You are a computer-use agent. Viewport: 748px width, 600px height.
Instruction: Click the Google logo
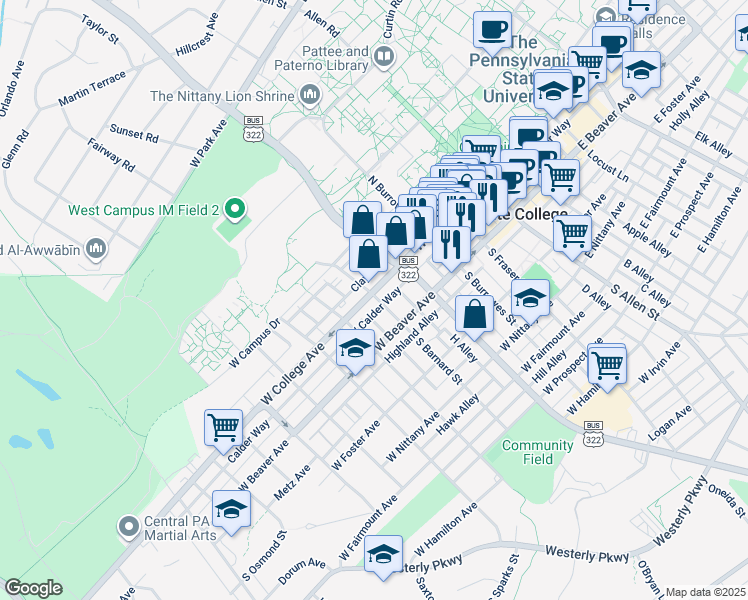tap(33, 589)
